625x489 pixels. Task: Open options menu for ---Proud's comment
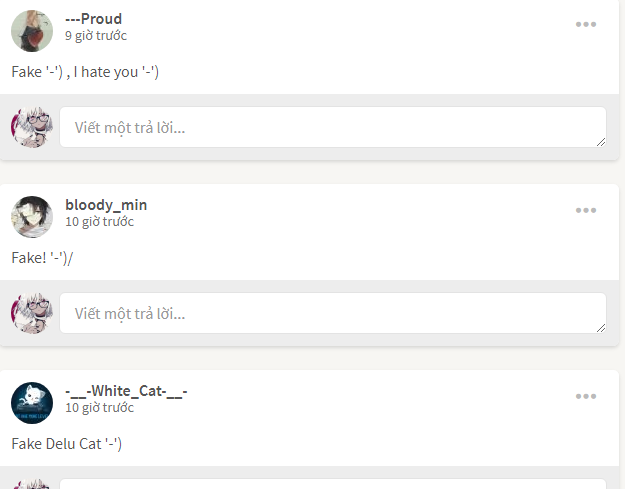pos(586,24)
